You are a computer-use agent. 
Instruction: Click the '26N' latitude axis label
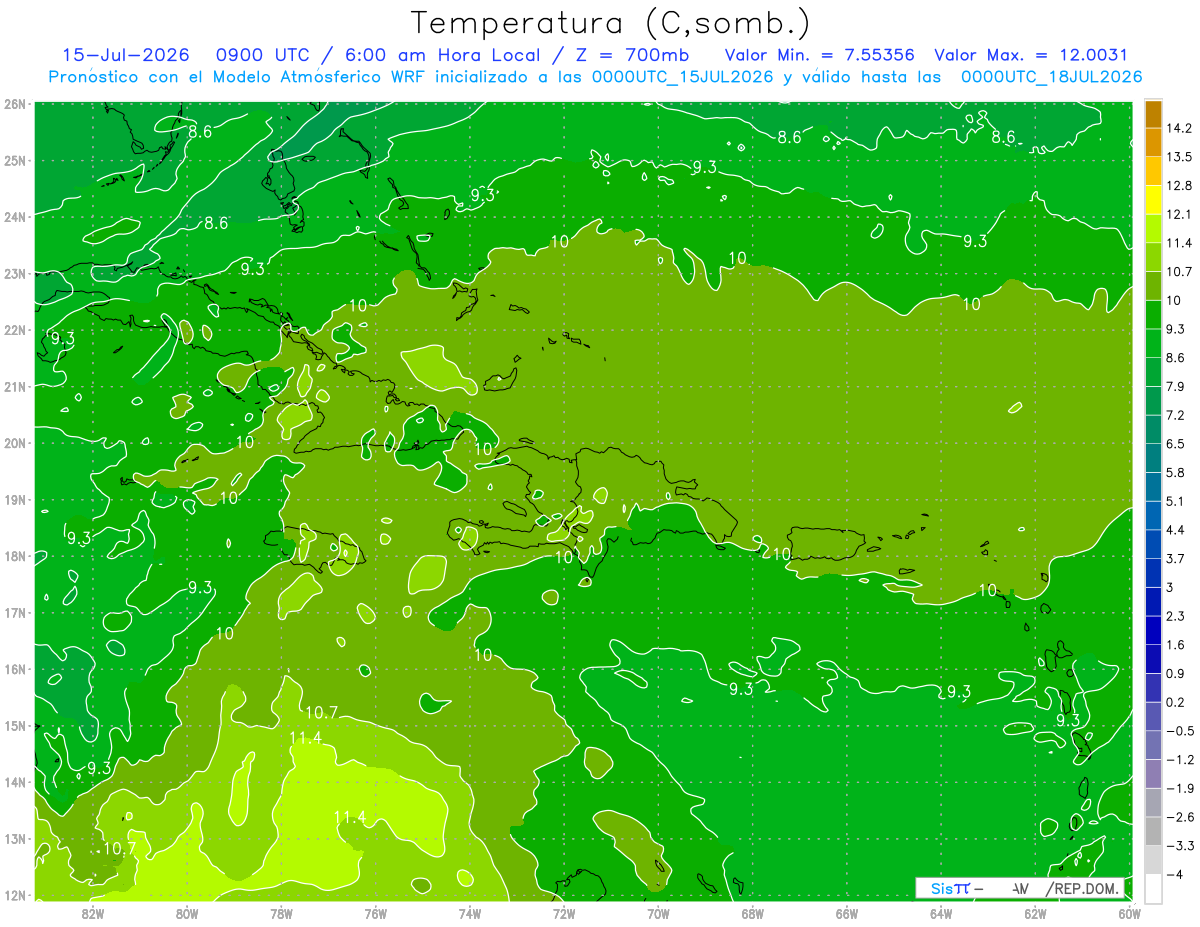pyautogui.click(x=16, y=104)
